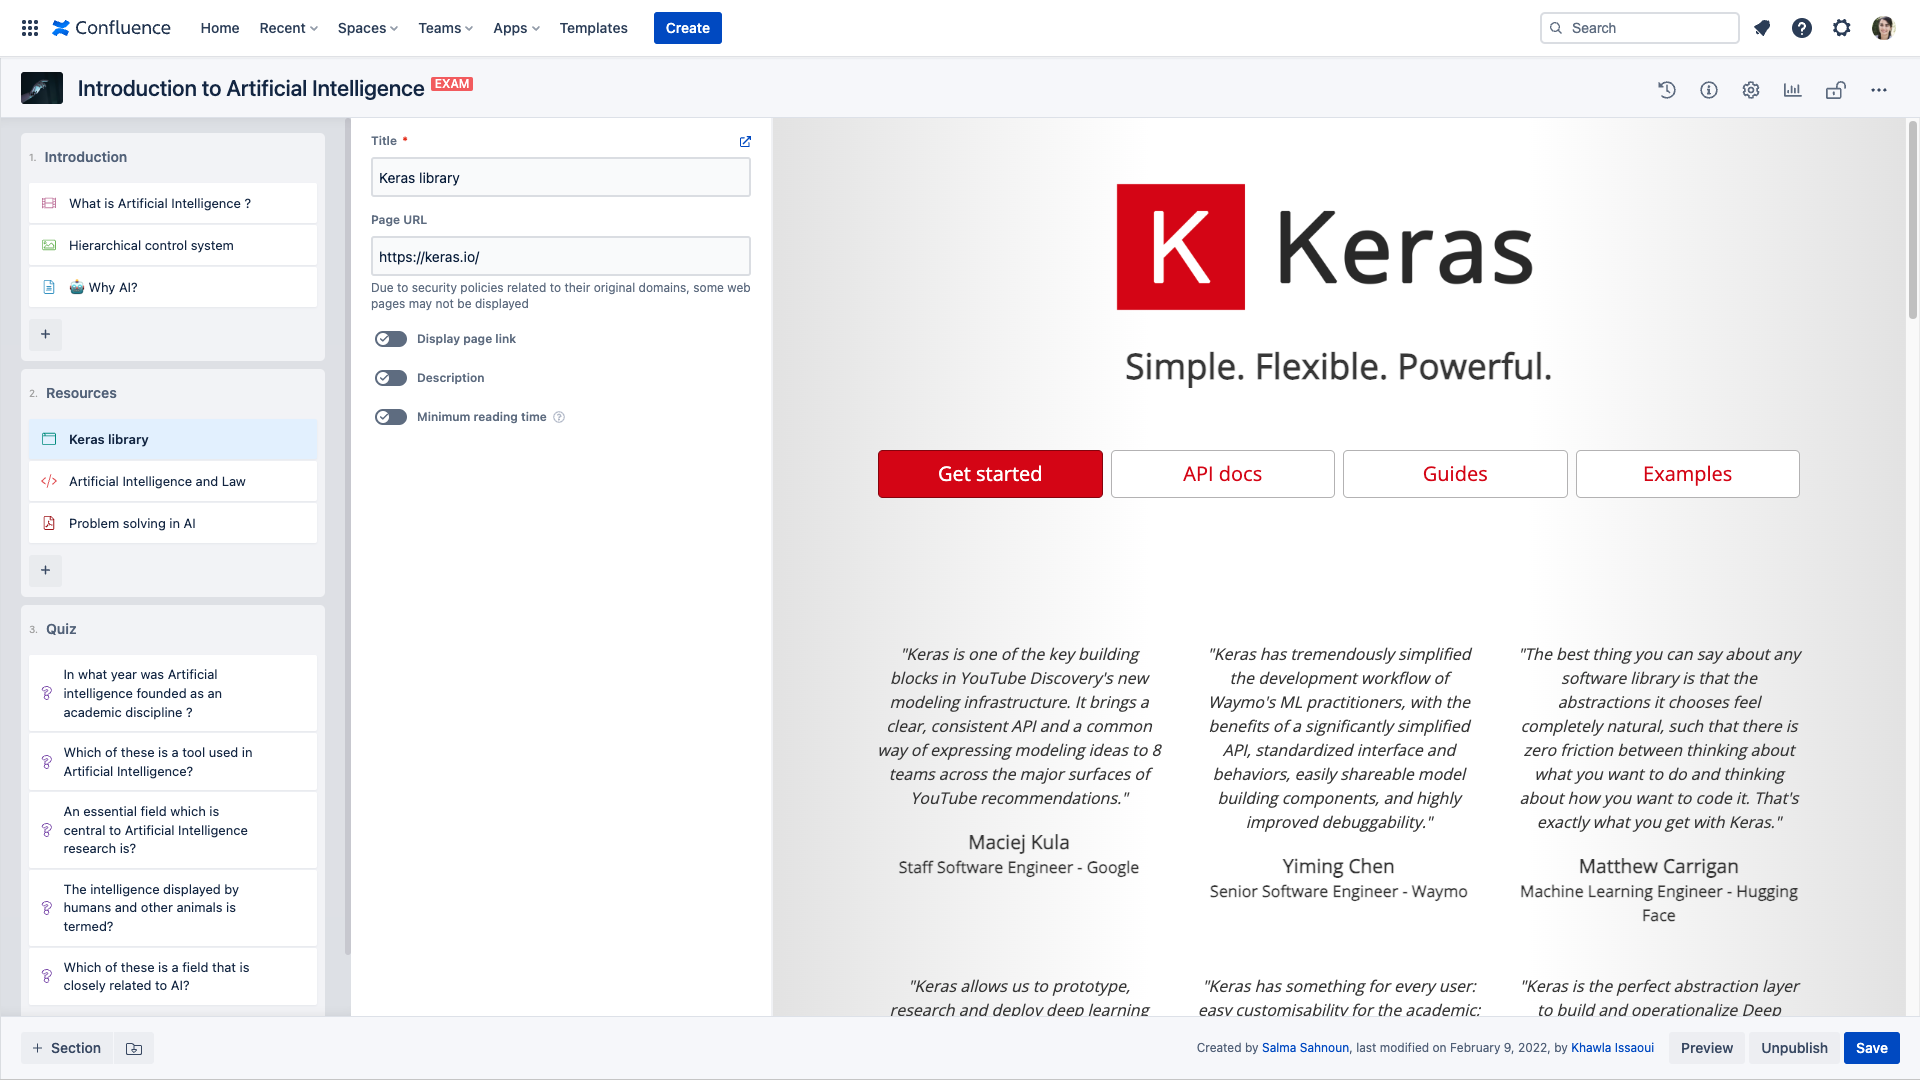Edit the Title input field

pyautogui.click(x=561, y=177)
